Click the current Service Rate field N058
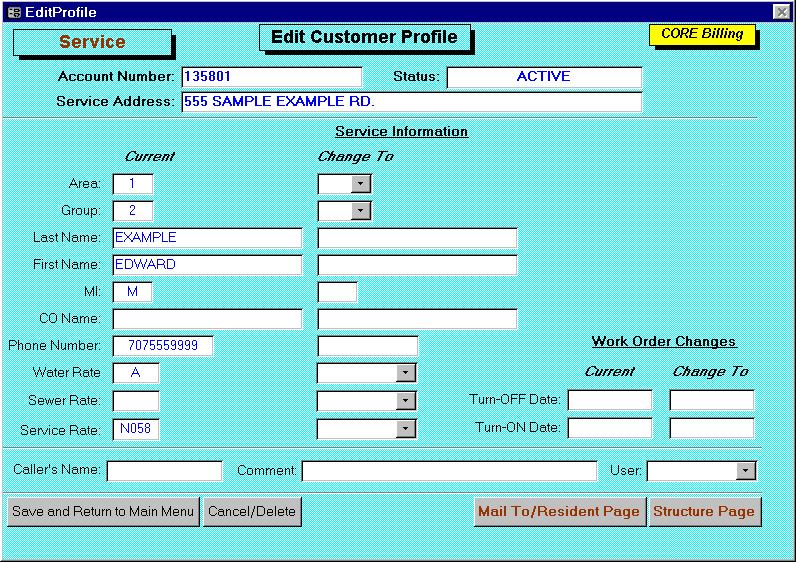The width and height of the screenshot is (796, 563). 136,429
